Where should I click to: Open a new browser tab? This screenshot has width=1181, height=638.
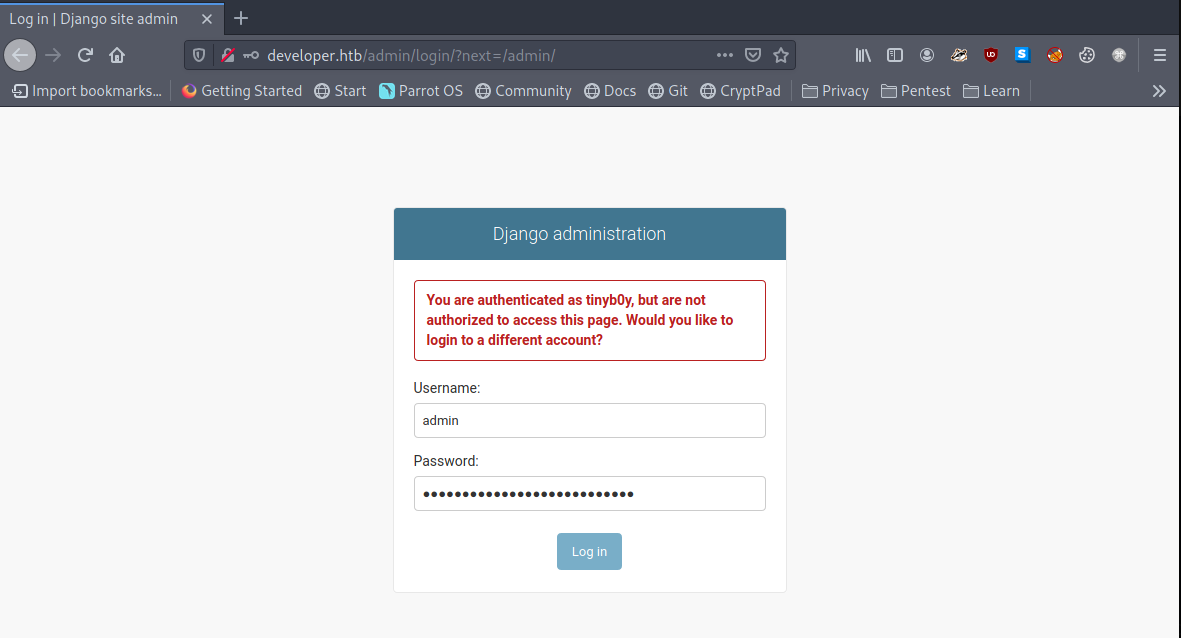pyautogui.click(x=241, y=18)
